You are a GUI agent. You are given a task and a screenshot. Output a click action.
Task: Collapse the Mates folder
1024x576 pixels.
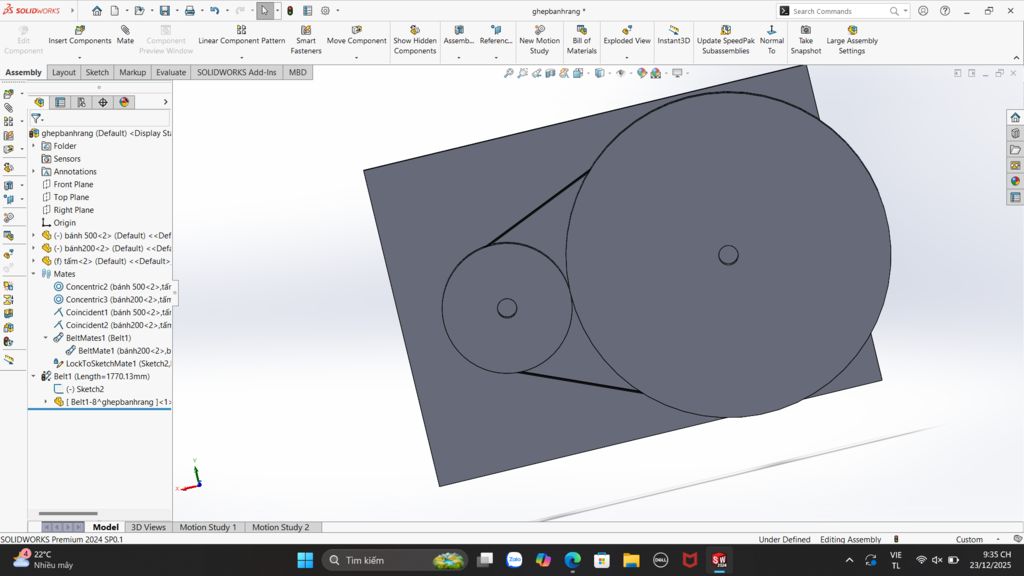(x=34, y=274)
